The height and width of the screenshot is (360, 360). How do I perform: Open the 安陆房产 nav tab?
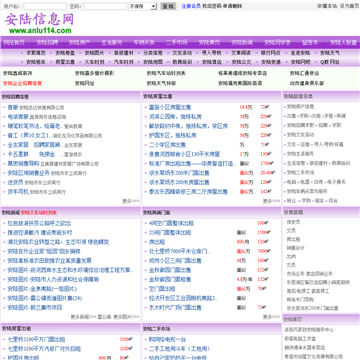tap(79, 42)
